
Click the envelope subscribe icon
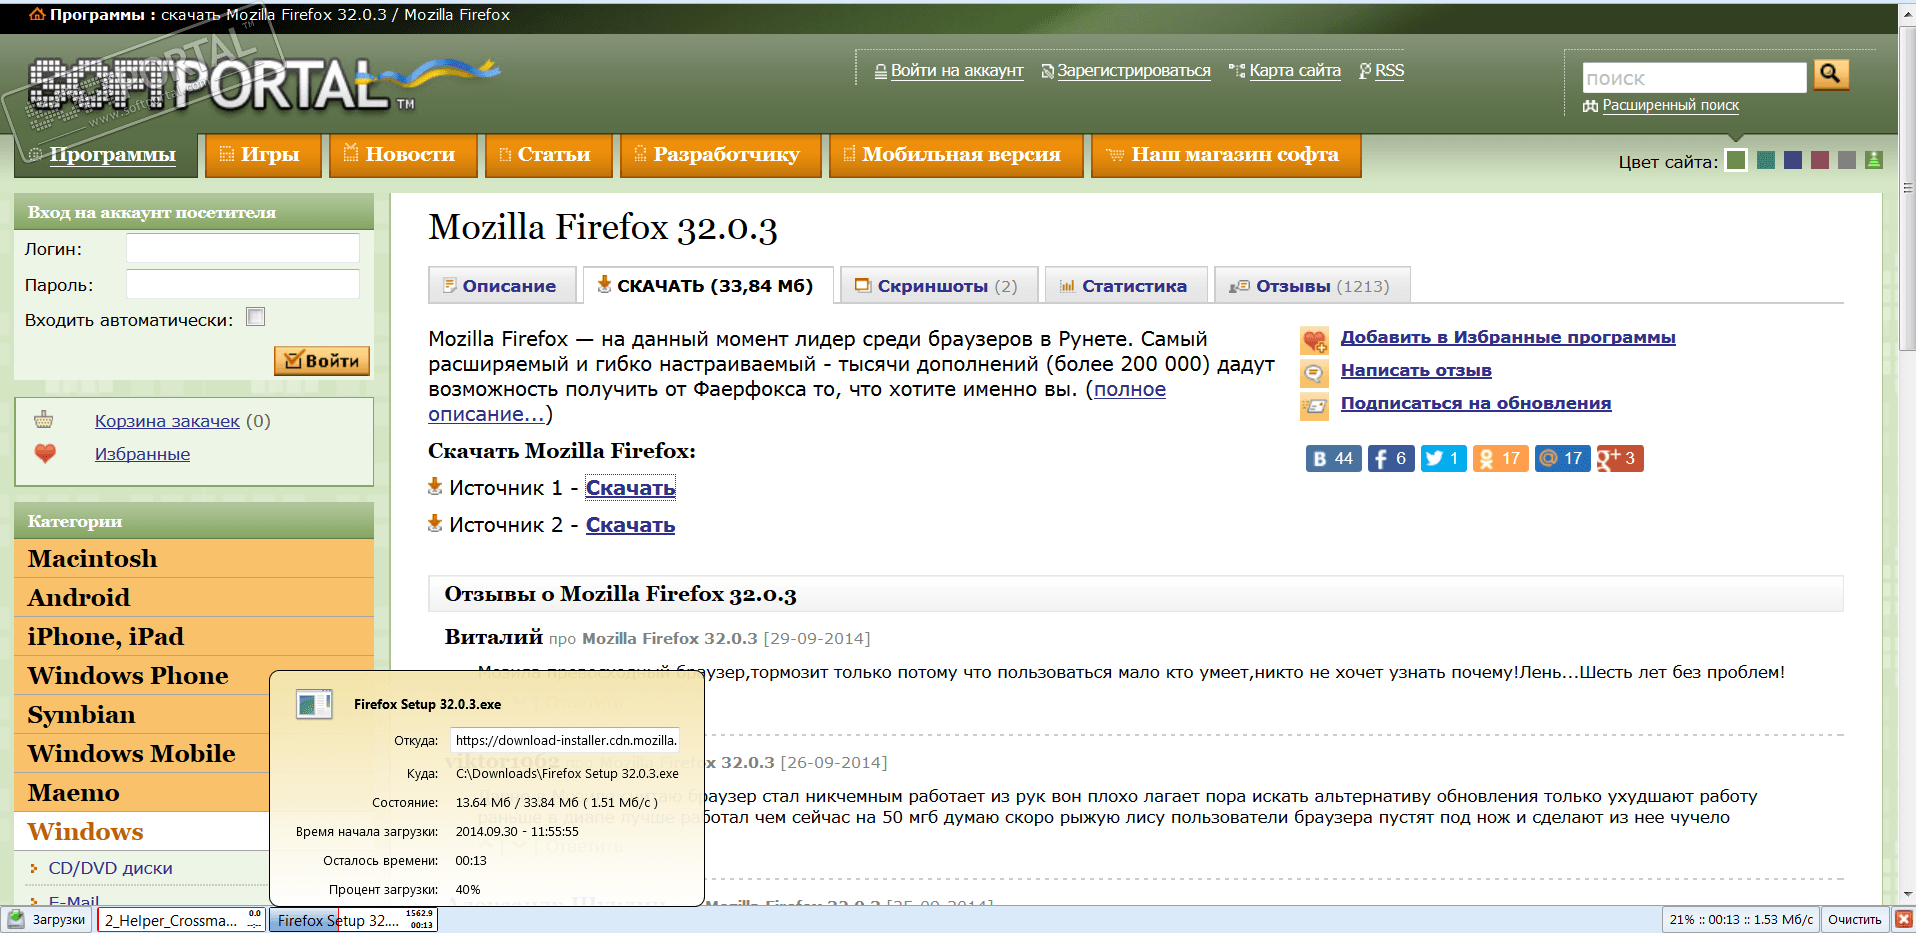(1314, 406)
